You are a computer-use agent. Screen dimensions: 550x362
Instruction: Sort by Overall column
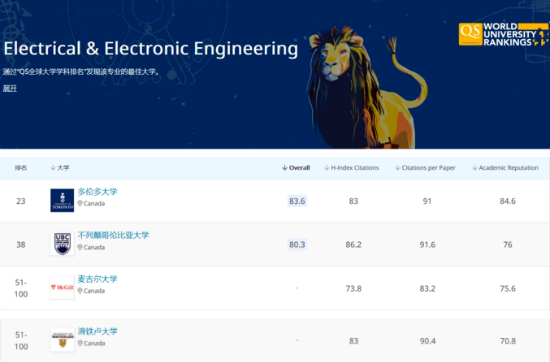tap(296, 168)
